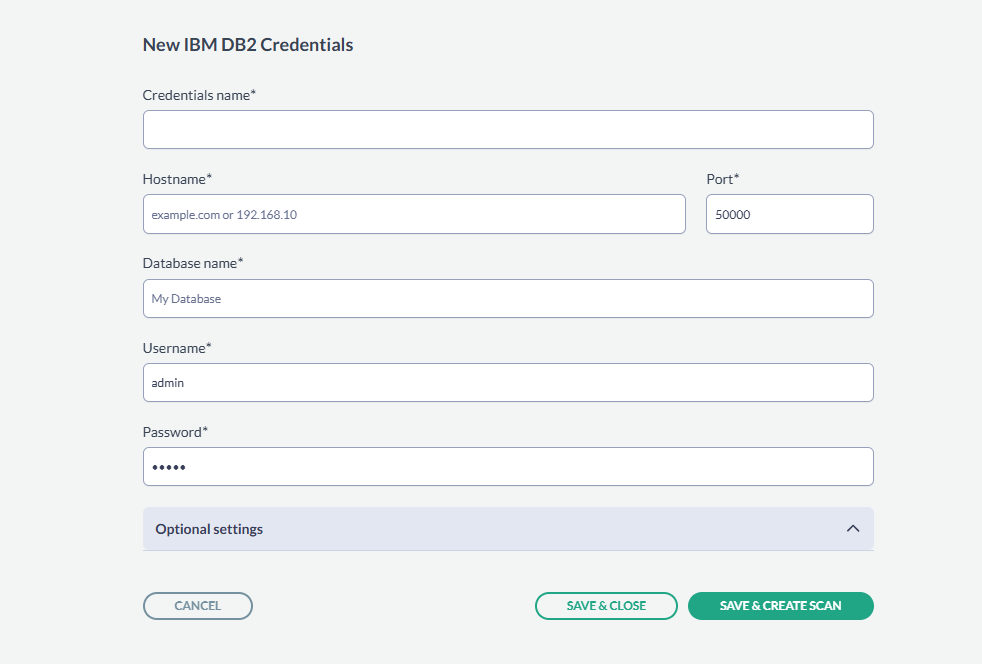Focus the Password field with masked dots
The height and width of the screenshot is (664, 982).
click(x=508, y=466)
